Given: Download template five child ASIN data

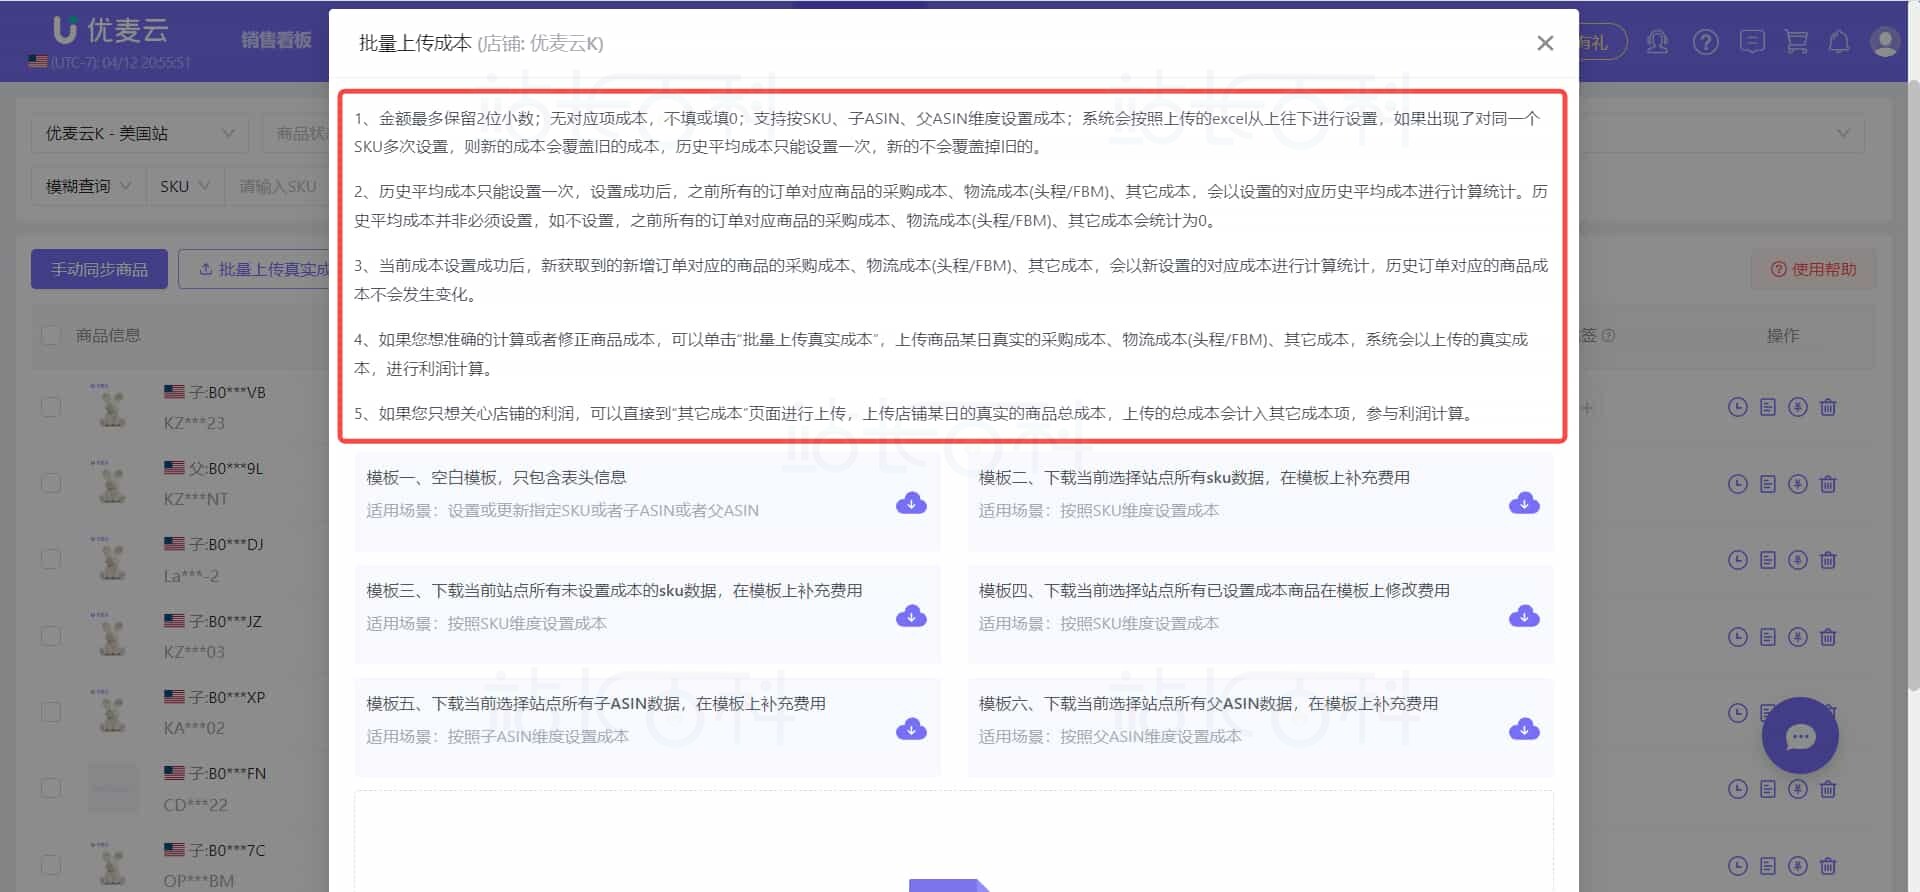Looking at the screenshot, I should tap(911, 729).
